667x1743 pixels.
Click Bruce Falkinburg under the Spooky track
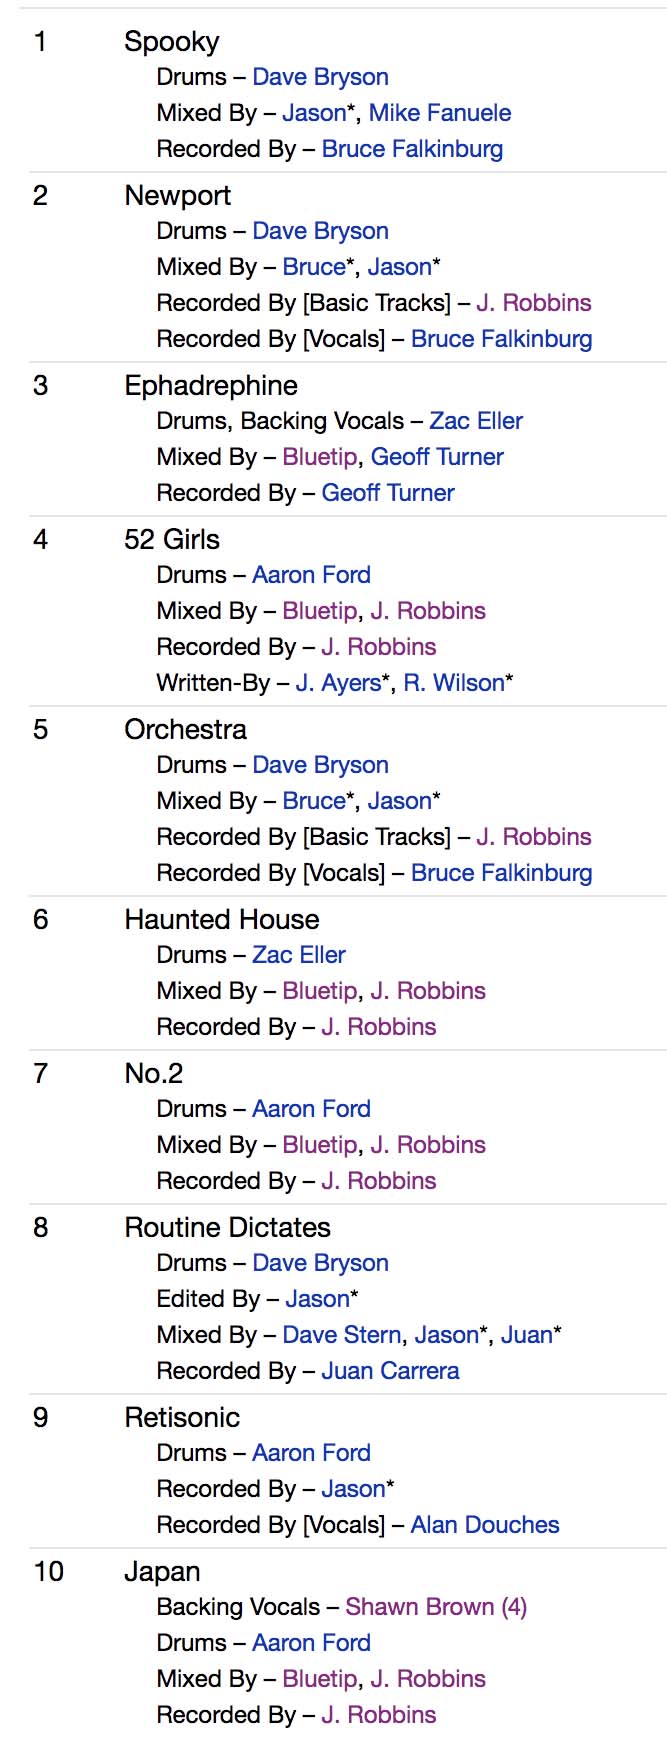pyautogui.click(x=412, y=149)
